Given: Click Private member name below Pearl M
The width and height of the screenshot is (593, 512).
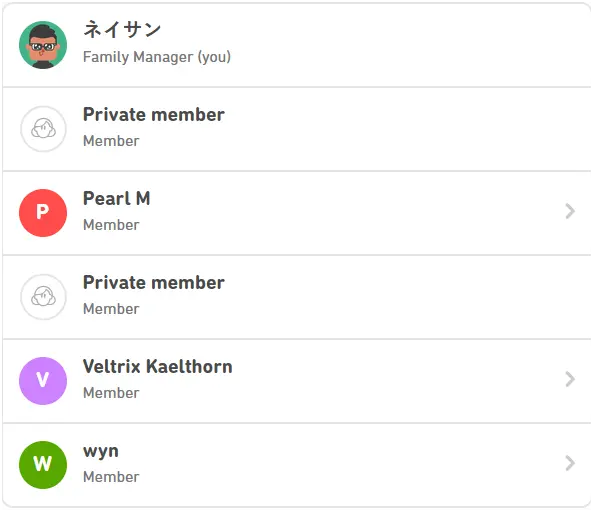Looking at the screenshot, I should [154, 282].
